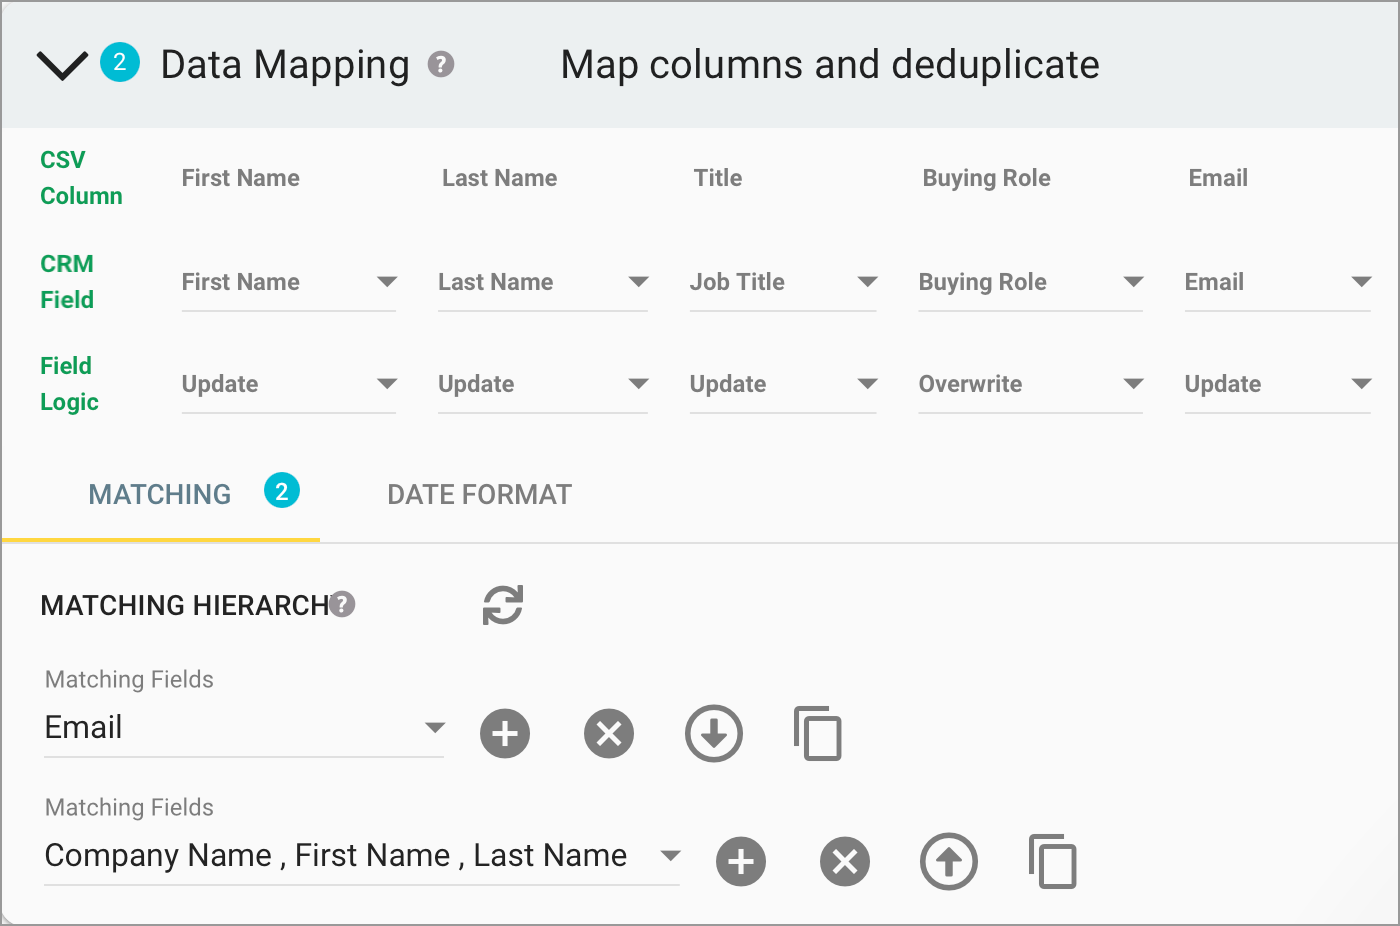This screenshot has width=1400, height=926.
Task: Remove the Company Name matching row
Action: 845,862
